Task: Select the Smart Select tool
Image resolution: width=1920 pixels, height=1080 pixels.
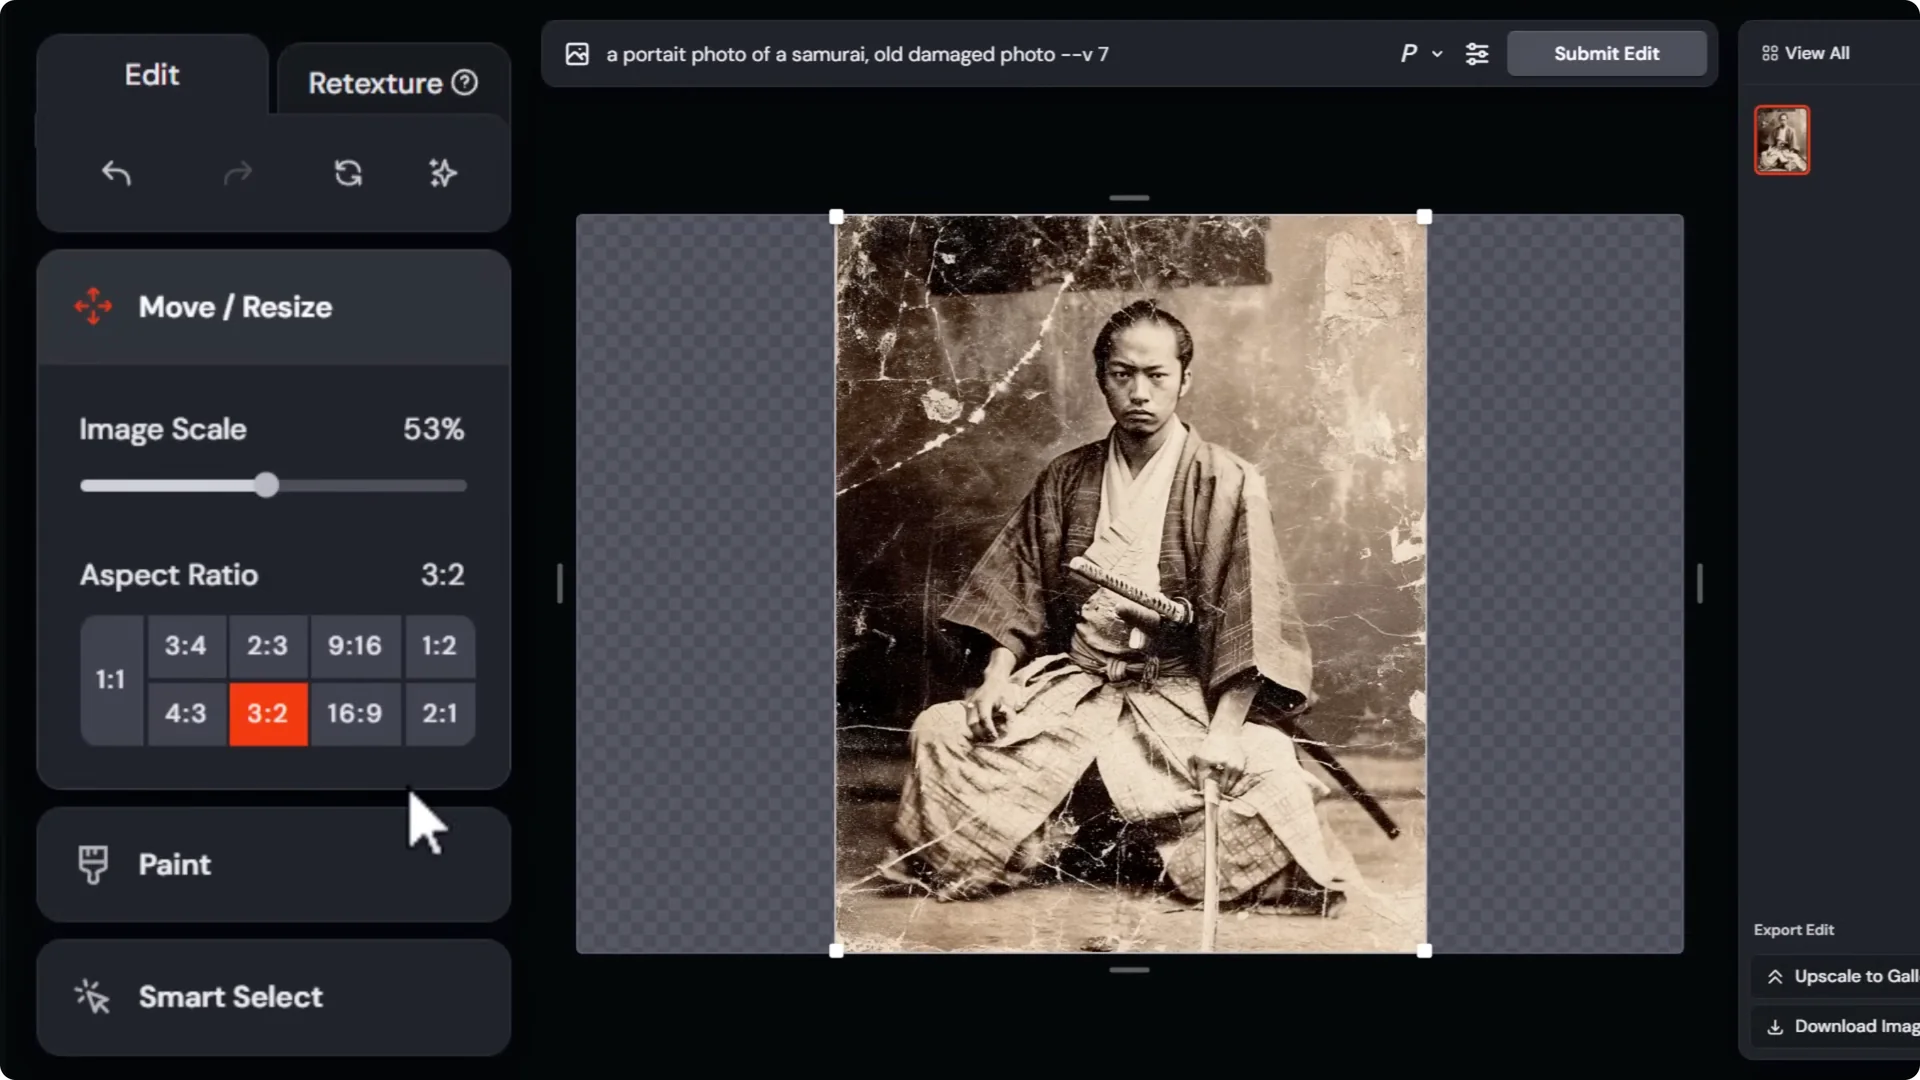Action: [231, 996]
